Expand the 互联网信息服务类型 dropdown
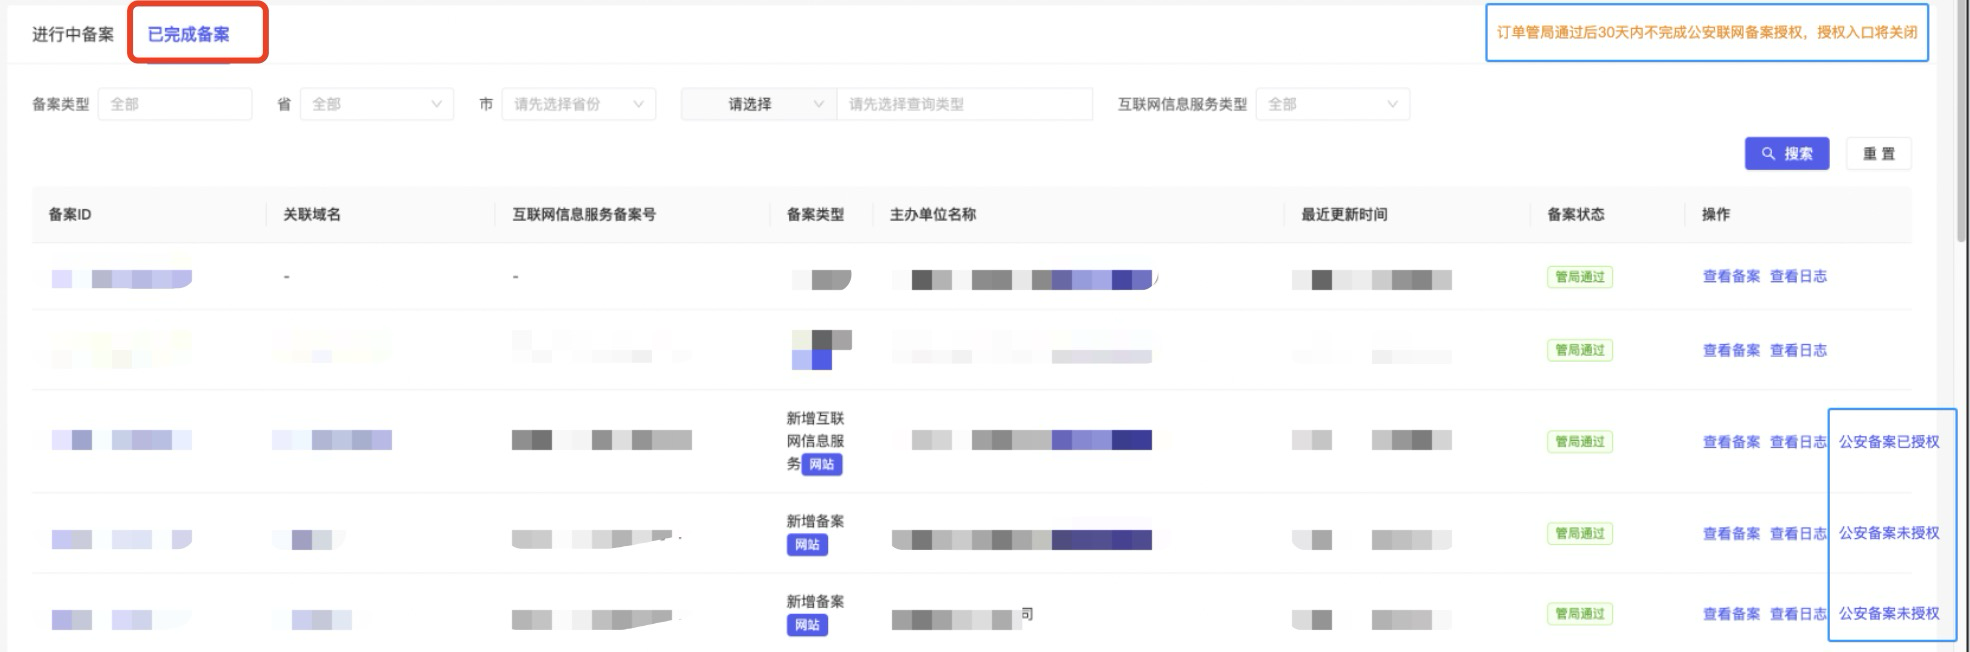 [1332, 104]
